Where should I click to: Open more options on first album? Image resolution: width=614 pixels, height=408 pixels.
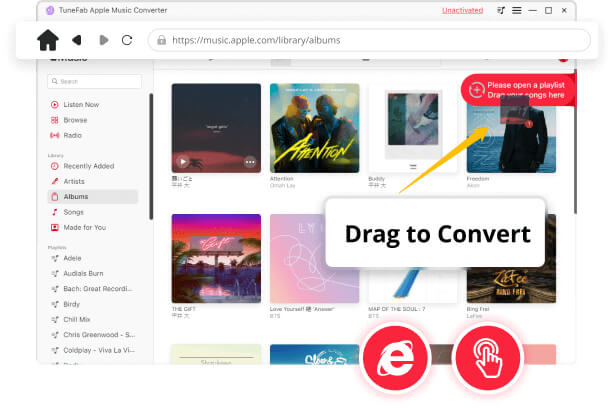pyautogui.click(x=250, y=162)
